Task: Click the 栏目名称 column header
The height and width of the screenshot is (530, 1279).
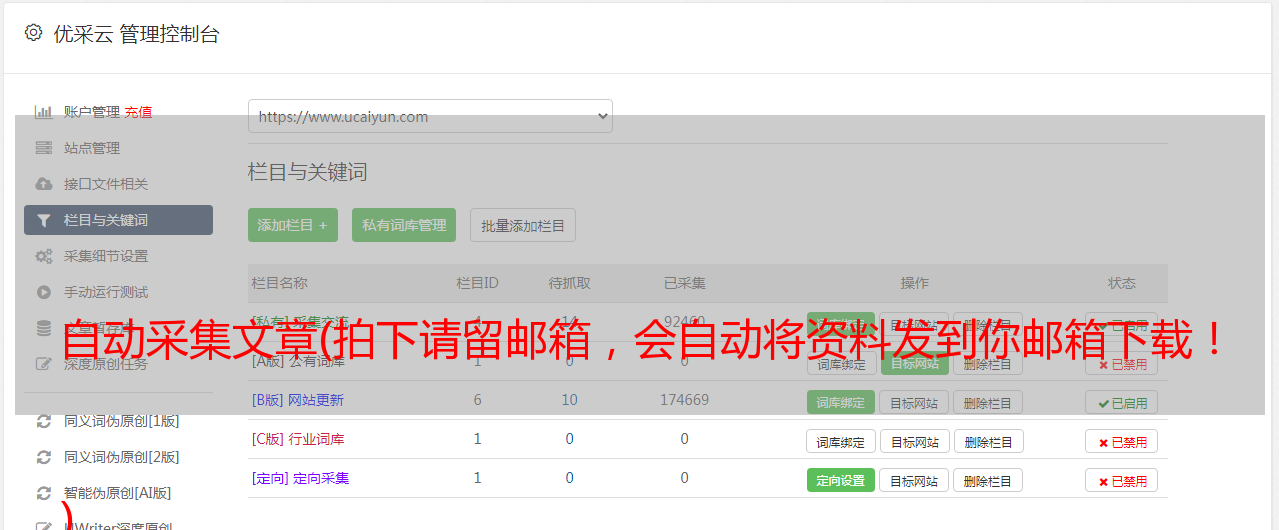Action: coord(280,283)
